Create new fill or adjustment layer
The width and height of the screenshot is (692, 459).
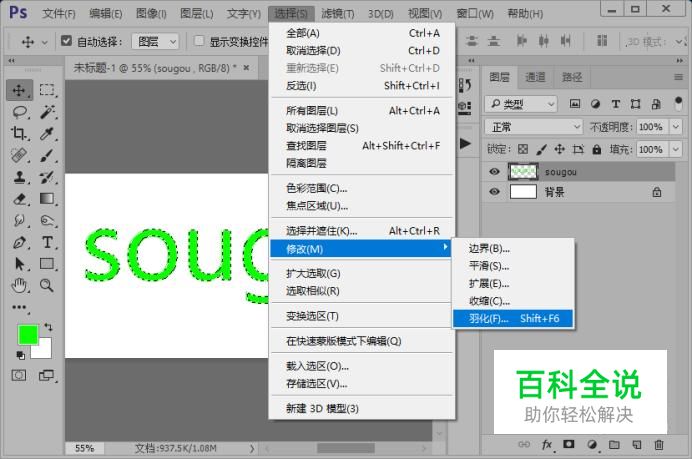[592, 444]
